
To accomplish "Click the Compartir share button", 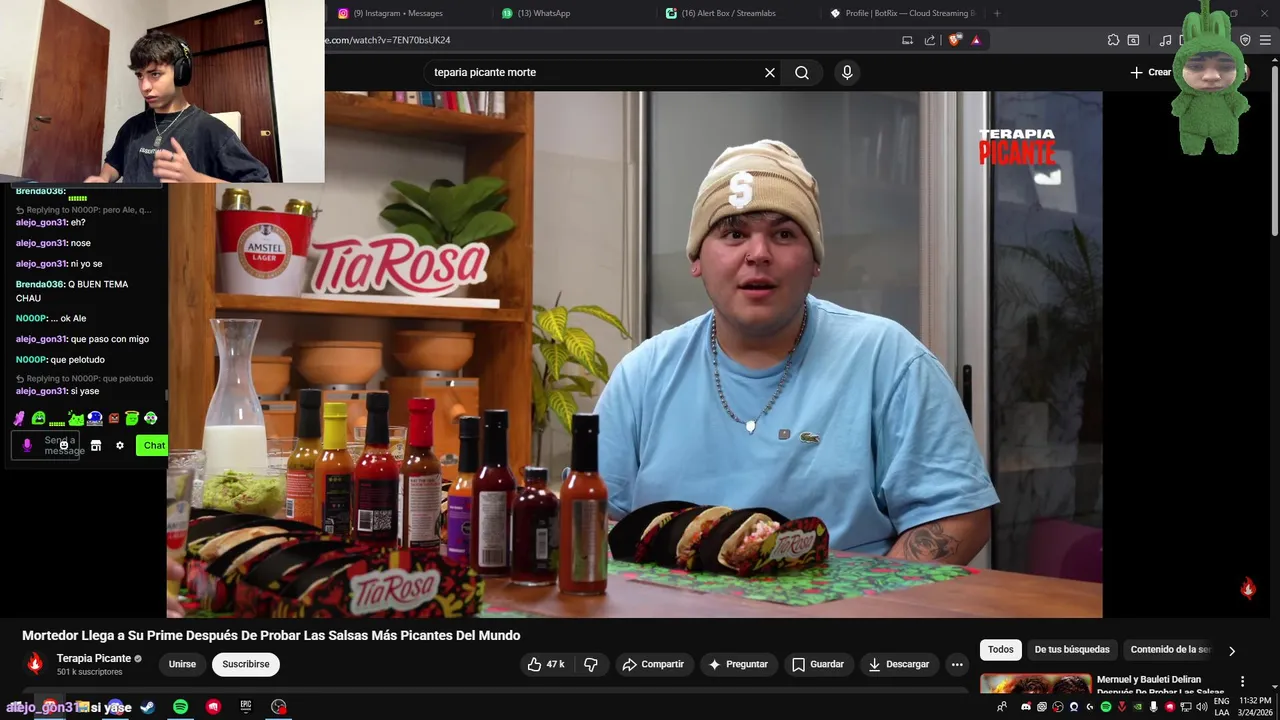I will [x=653, y=664].
